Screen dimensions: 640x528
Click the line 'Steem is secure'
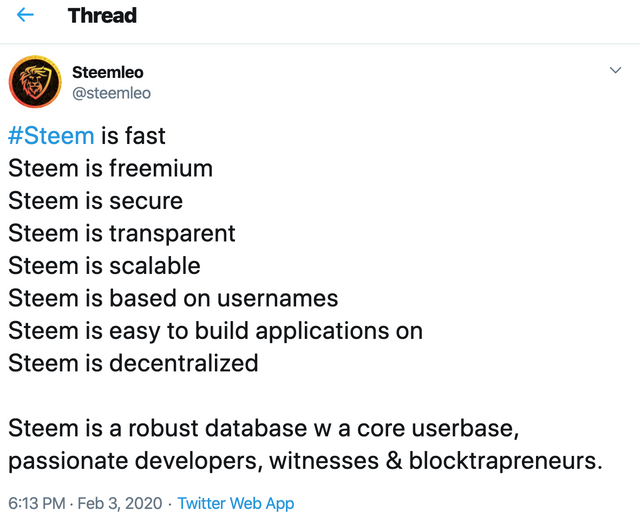[x=96, y=201]
